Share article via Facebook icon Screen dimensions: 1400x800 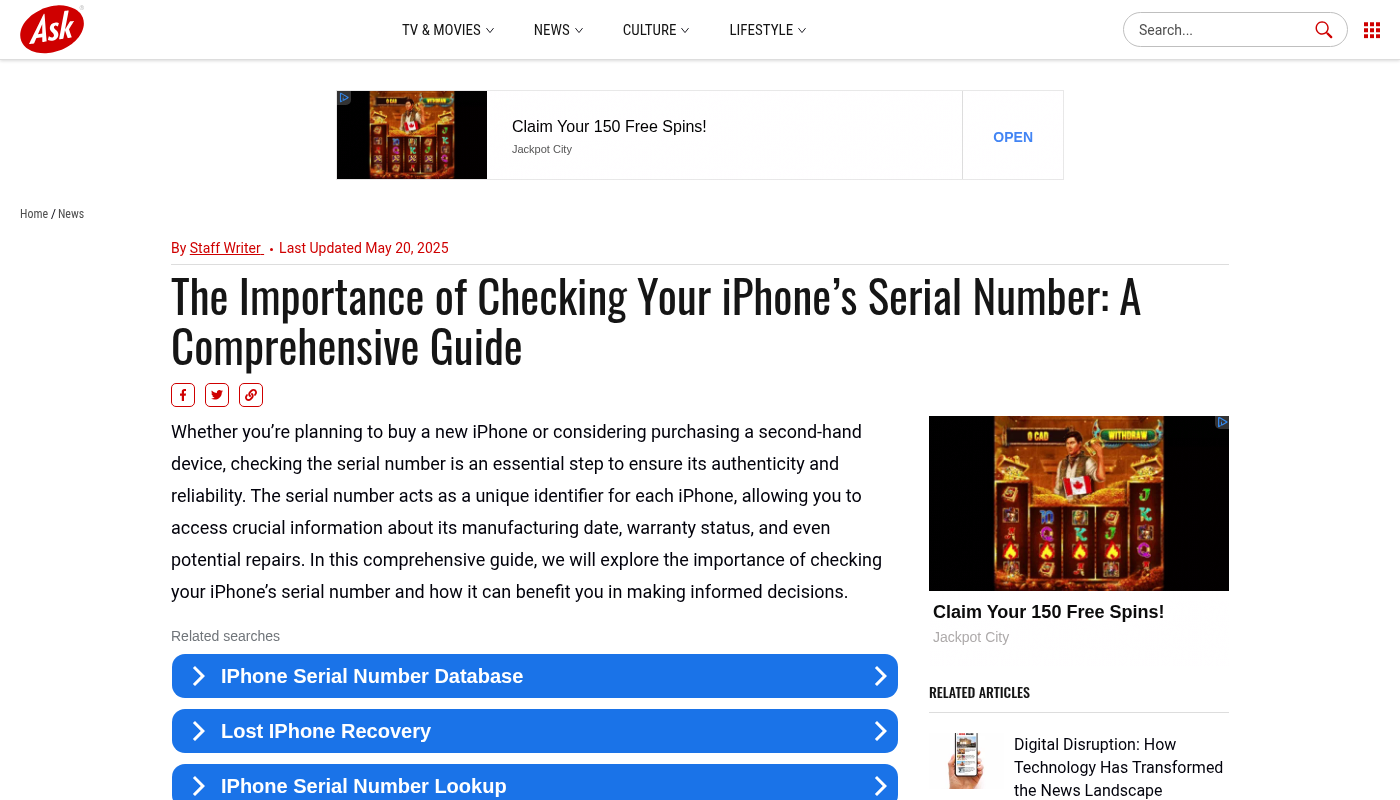(x=183, y=395)
